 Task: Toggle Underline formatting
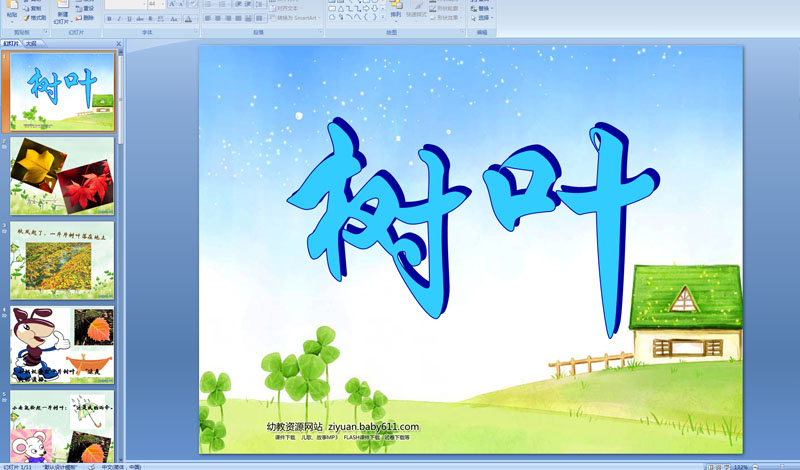coord(129,19)
